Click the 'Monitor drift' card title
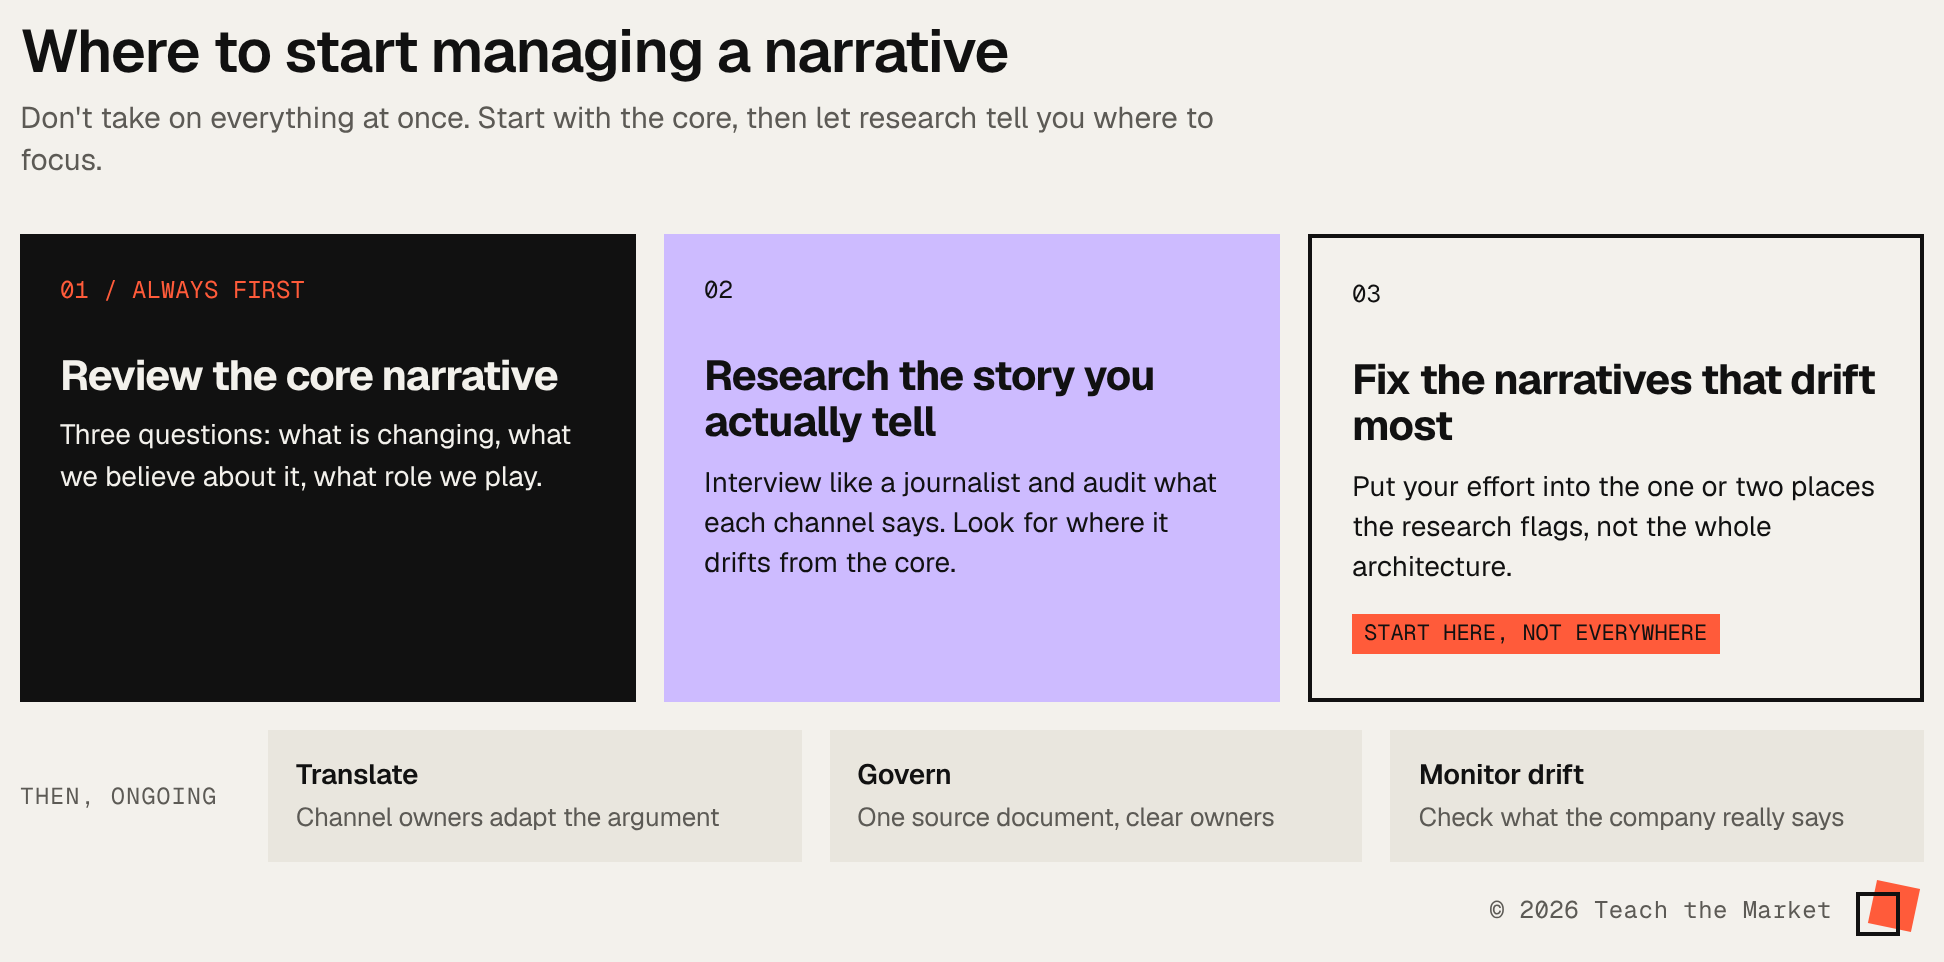Viewport: 1944px width, 962px height. pos(1501,775)
